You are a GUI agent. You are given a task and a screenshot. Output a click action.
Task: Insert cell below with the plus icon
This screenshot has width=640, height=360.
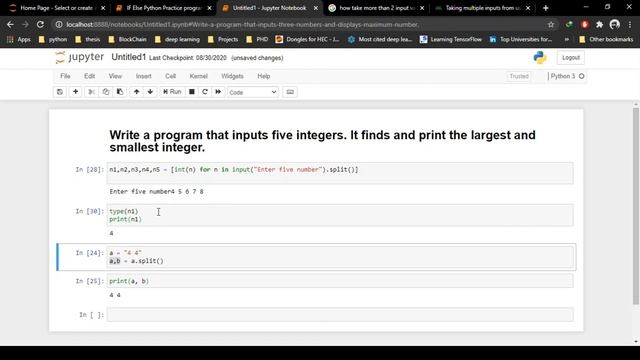pos(76,92)
